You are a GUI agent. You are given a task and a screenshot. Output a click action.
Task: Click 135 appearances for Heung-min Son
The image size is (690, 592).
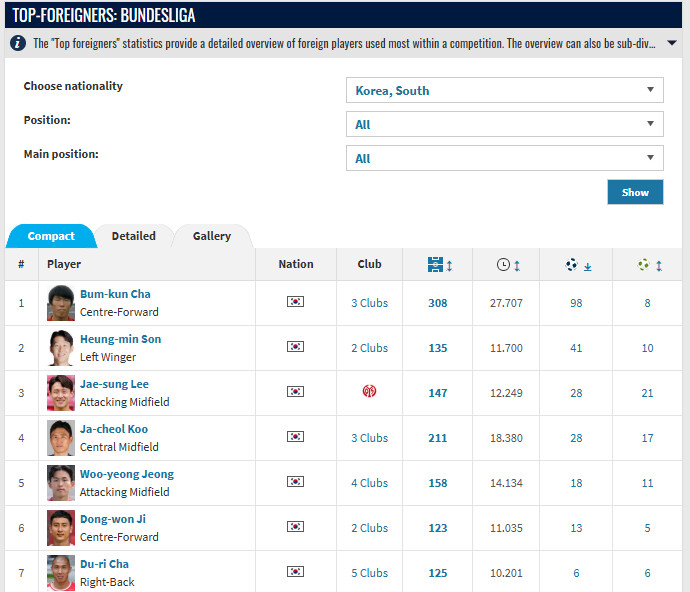tap(438, 348)
